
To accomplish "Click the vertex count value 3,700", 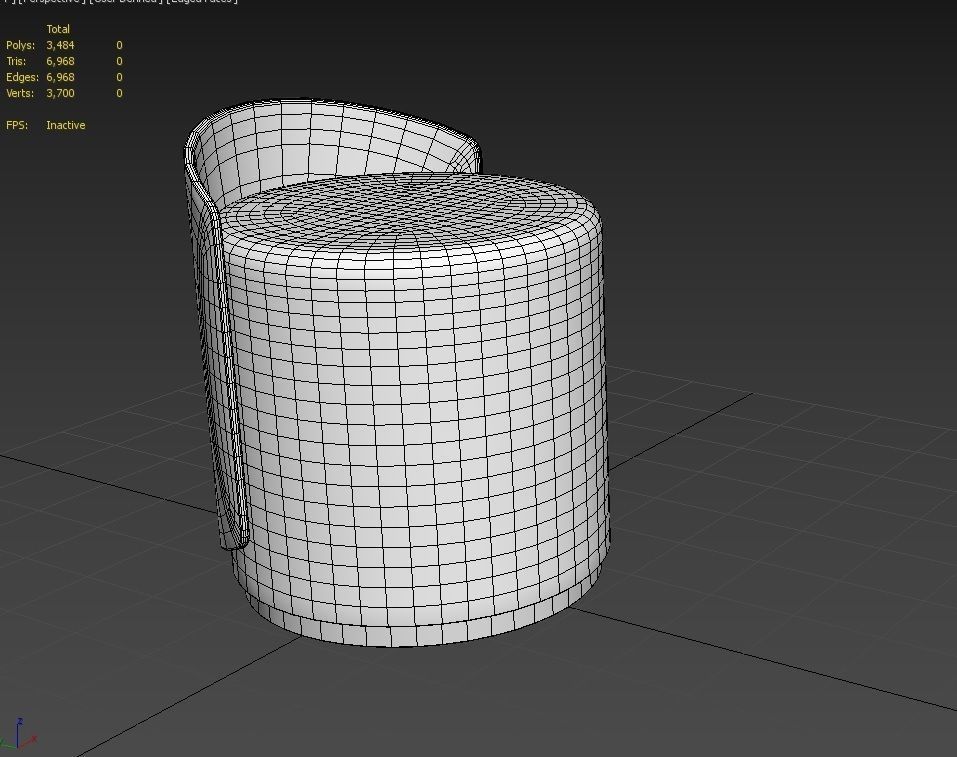I will (x=60, y=93).
